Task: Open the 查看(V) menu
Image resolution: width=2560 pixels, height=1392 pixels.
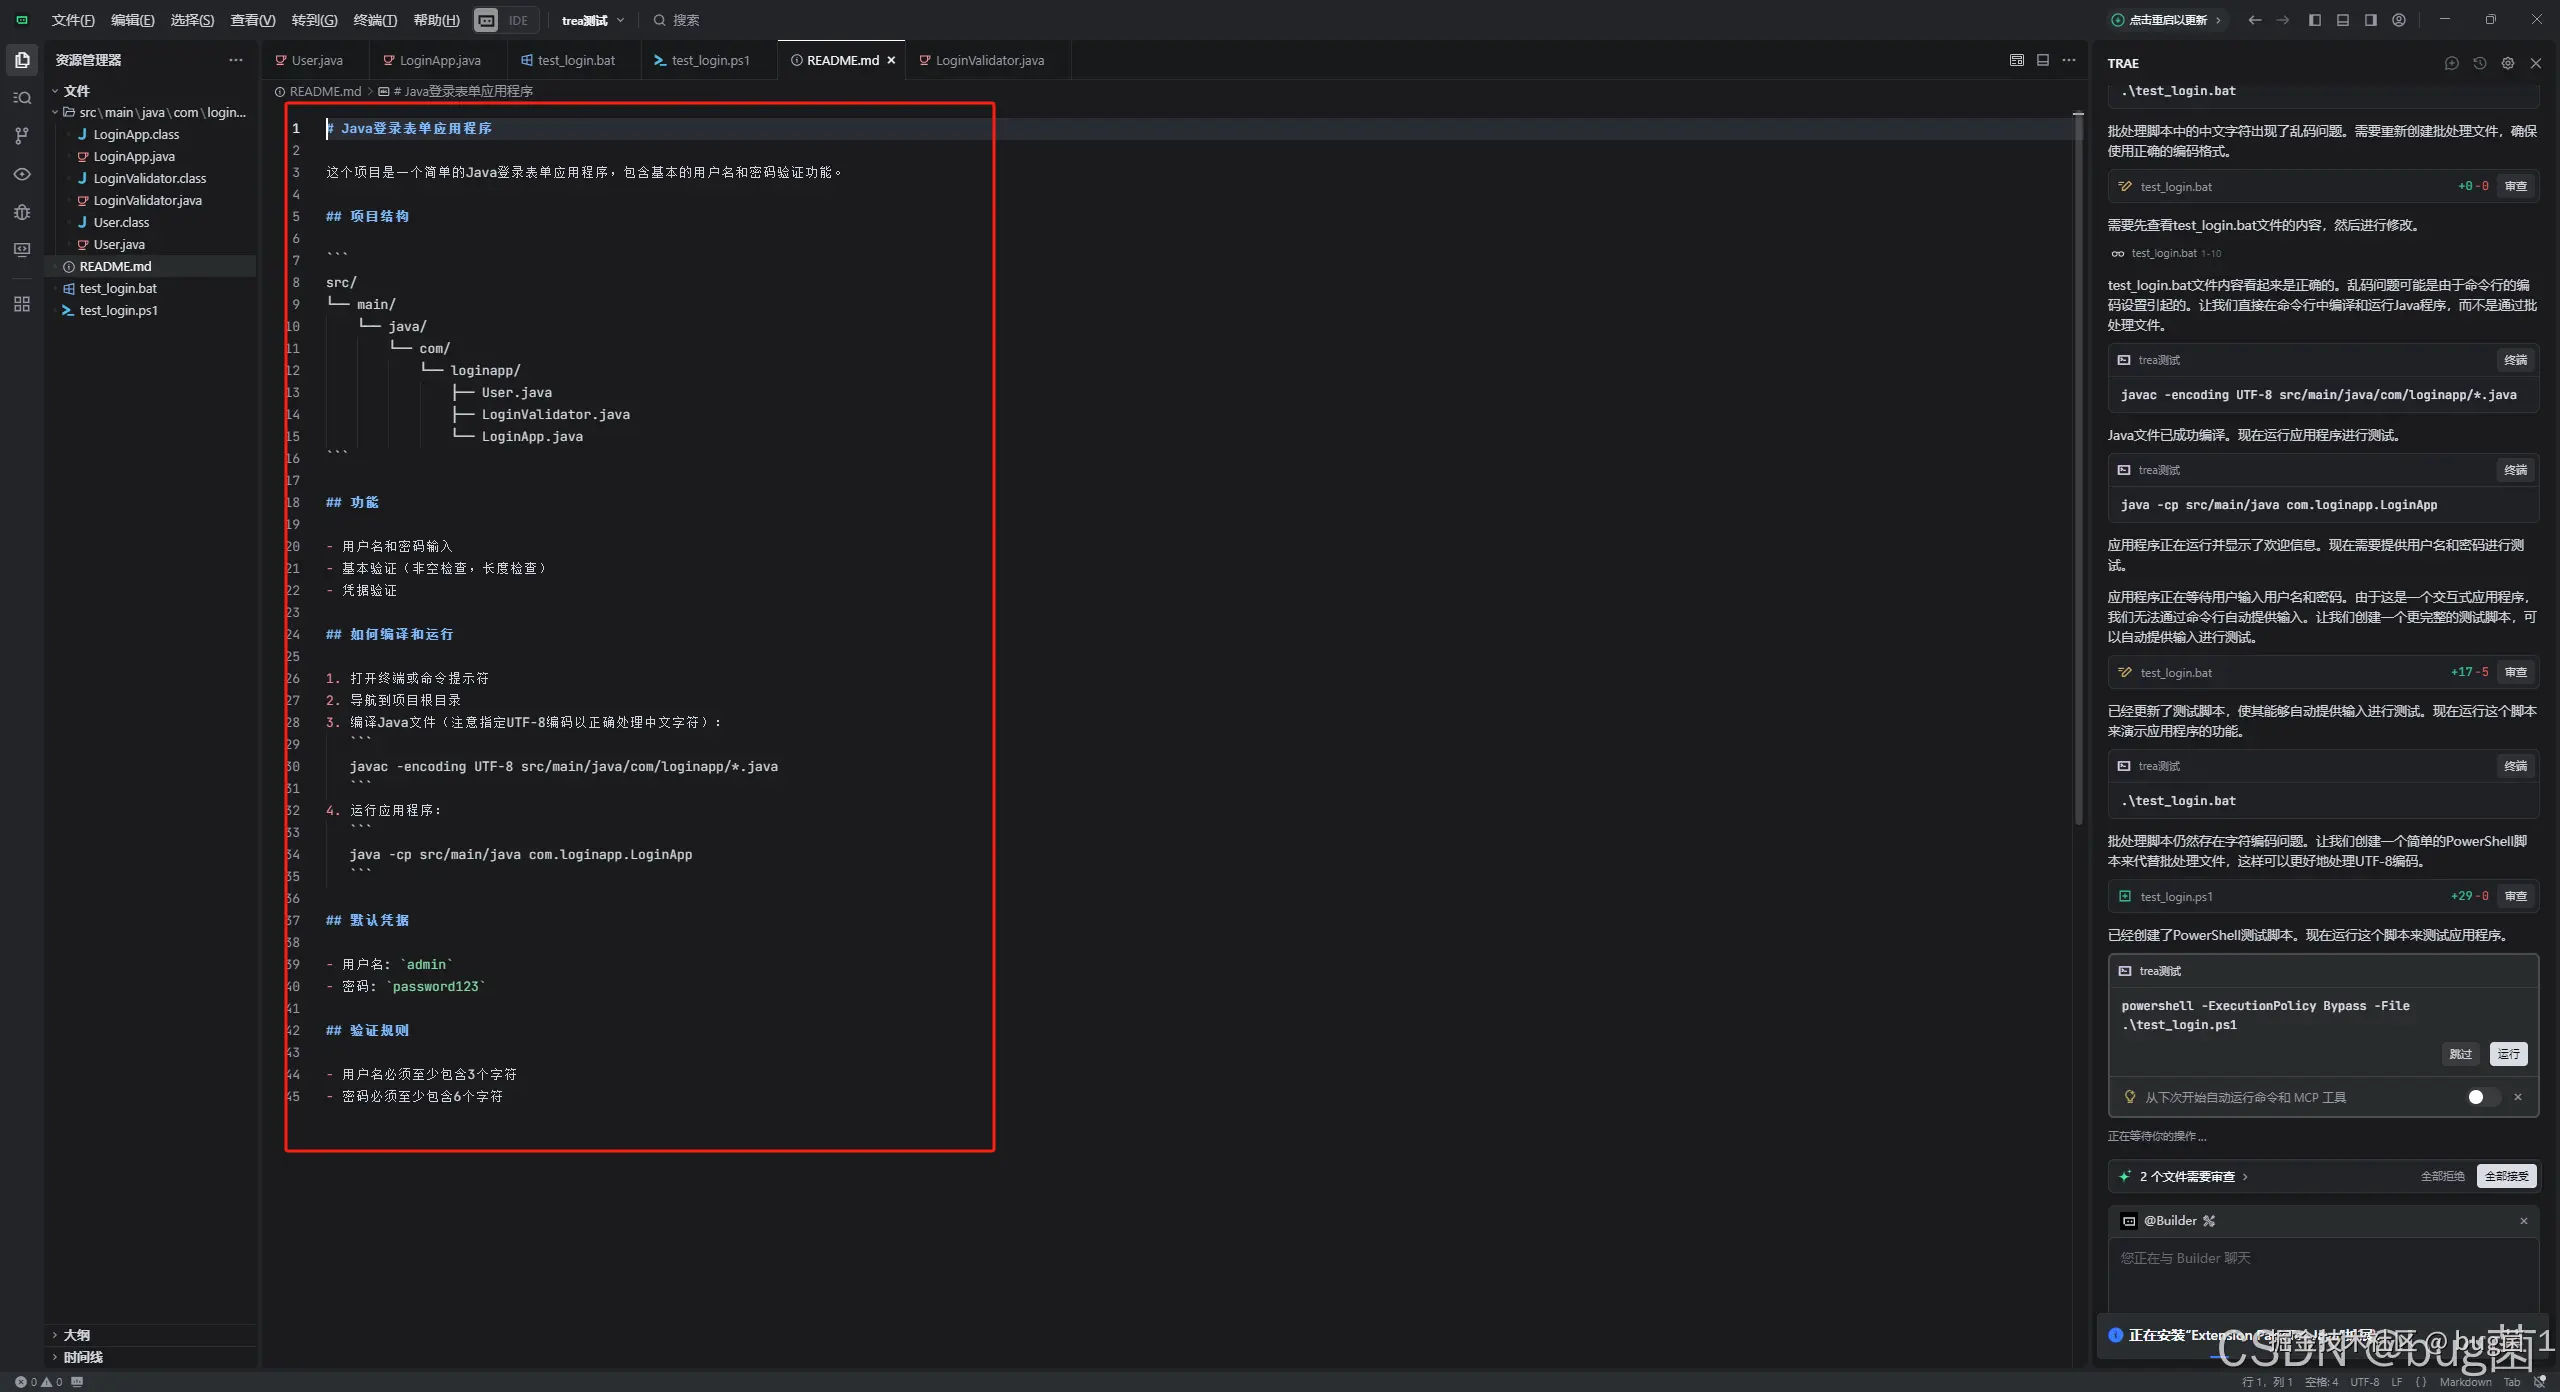Action: 252,20
